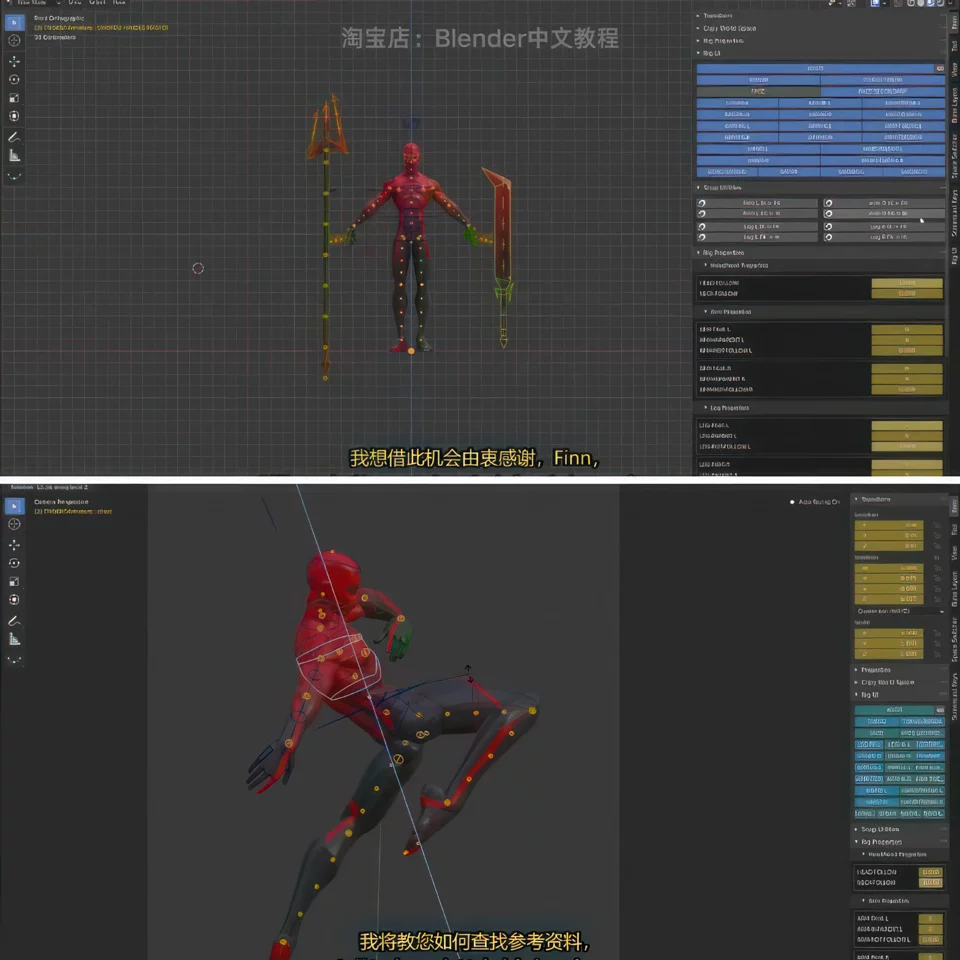Image resolution: width=960 pixels, height=960 pixels.
Task: Select the Transform tool in Camera Perspective viewport
Action: tap(14, 600)
